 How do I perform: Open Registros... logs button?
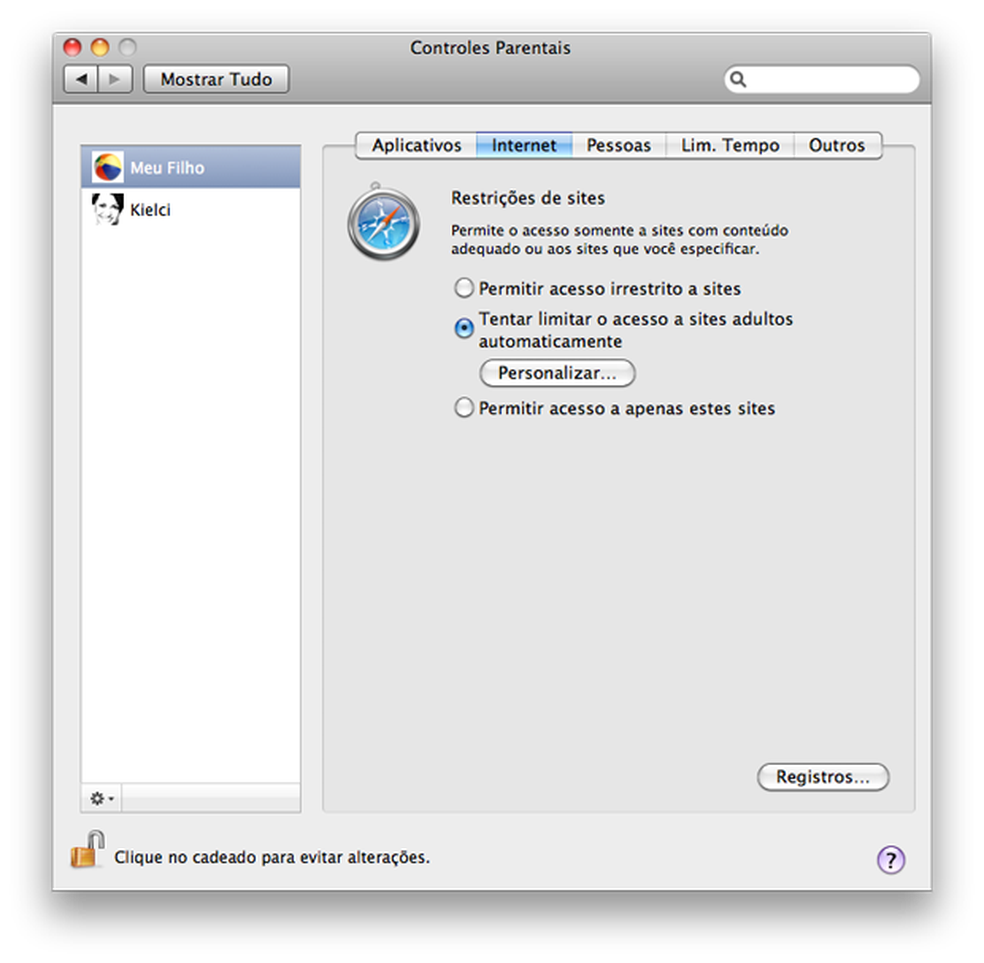click(x=823, y=777)
